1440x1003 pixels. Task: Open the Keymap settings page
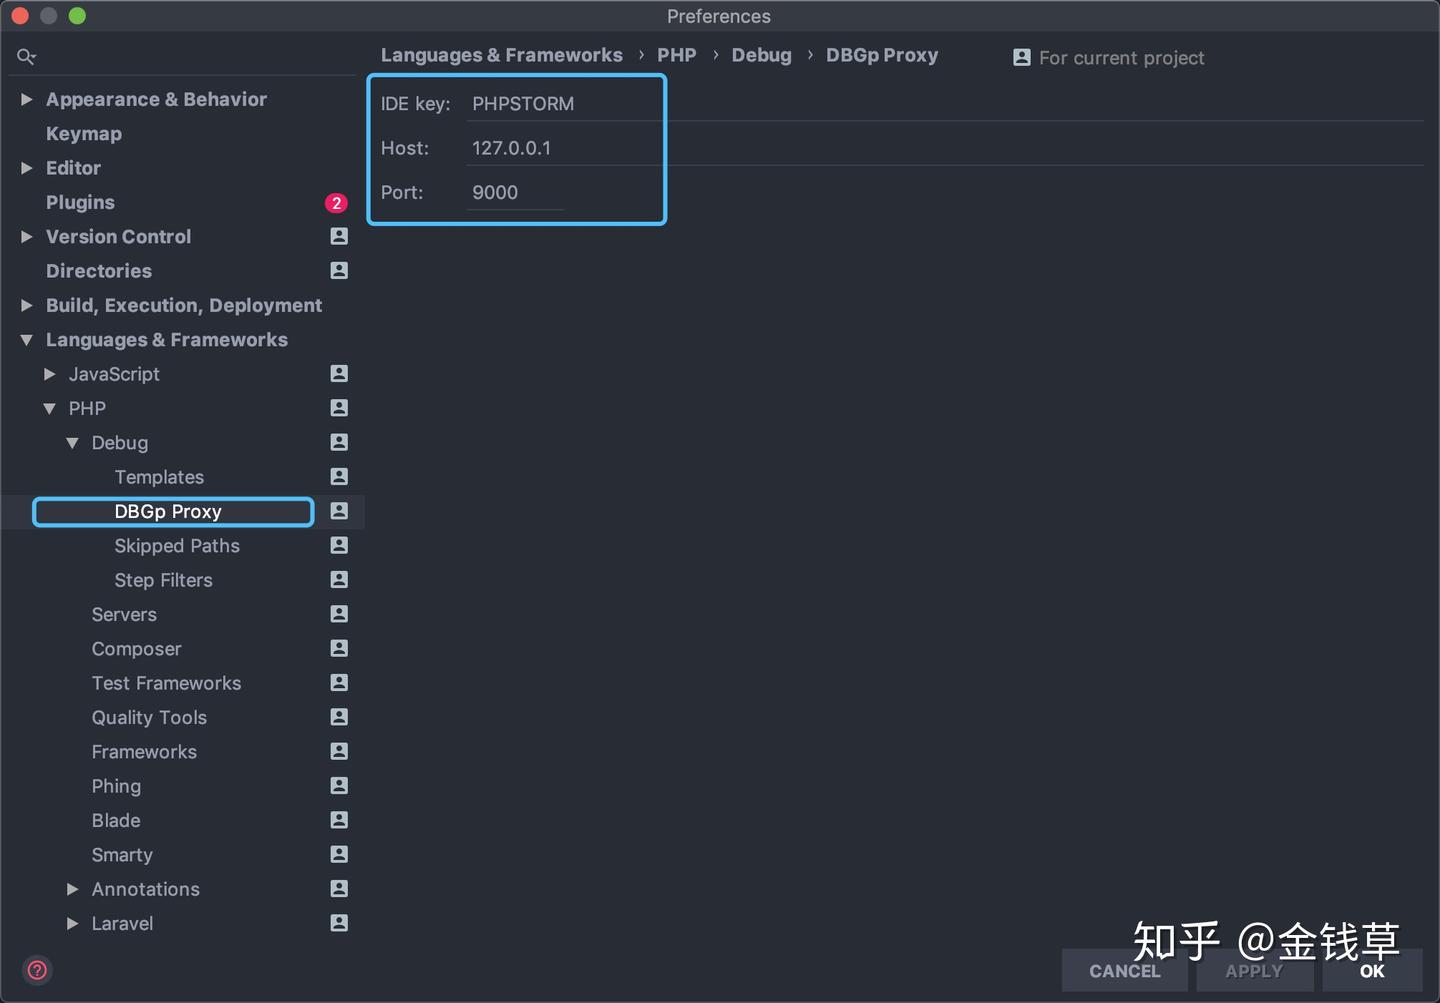tap(84, 134)
